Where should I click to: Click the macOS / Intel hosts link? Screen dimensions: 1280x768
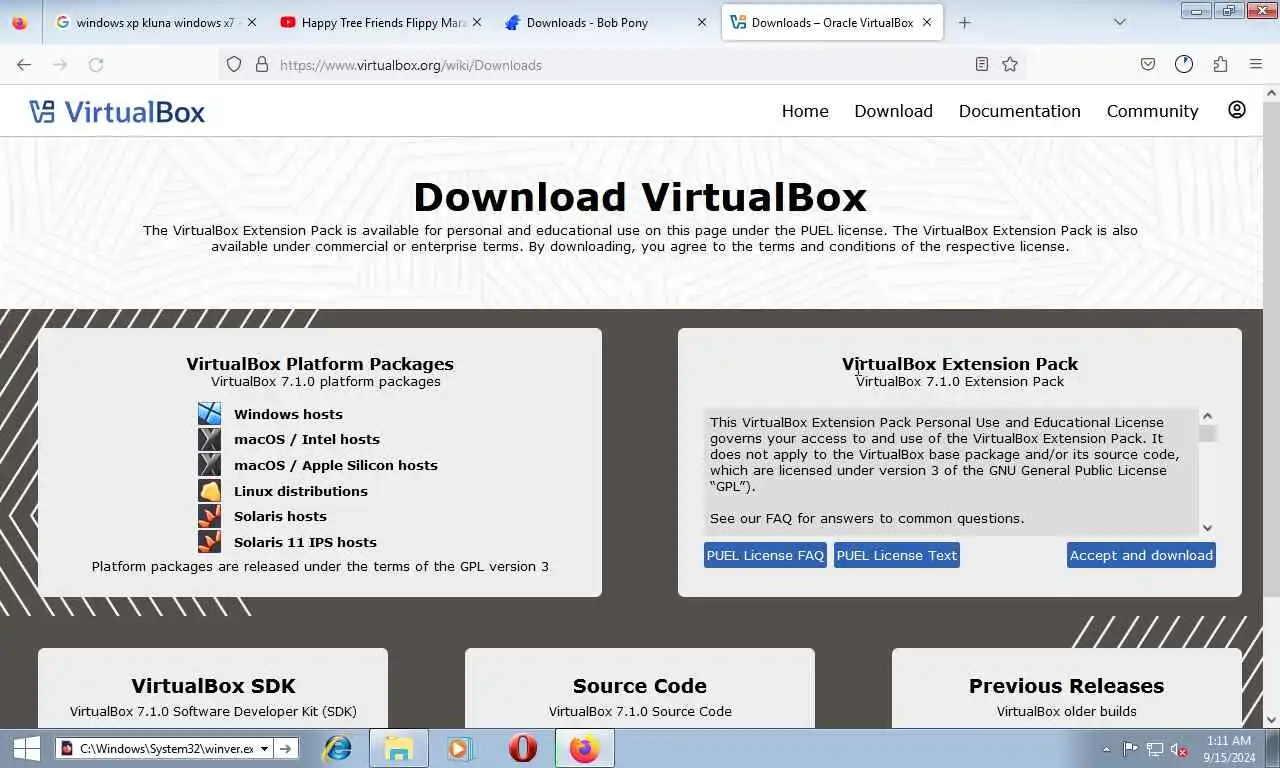click(307, 439)
